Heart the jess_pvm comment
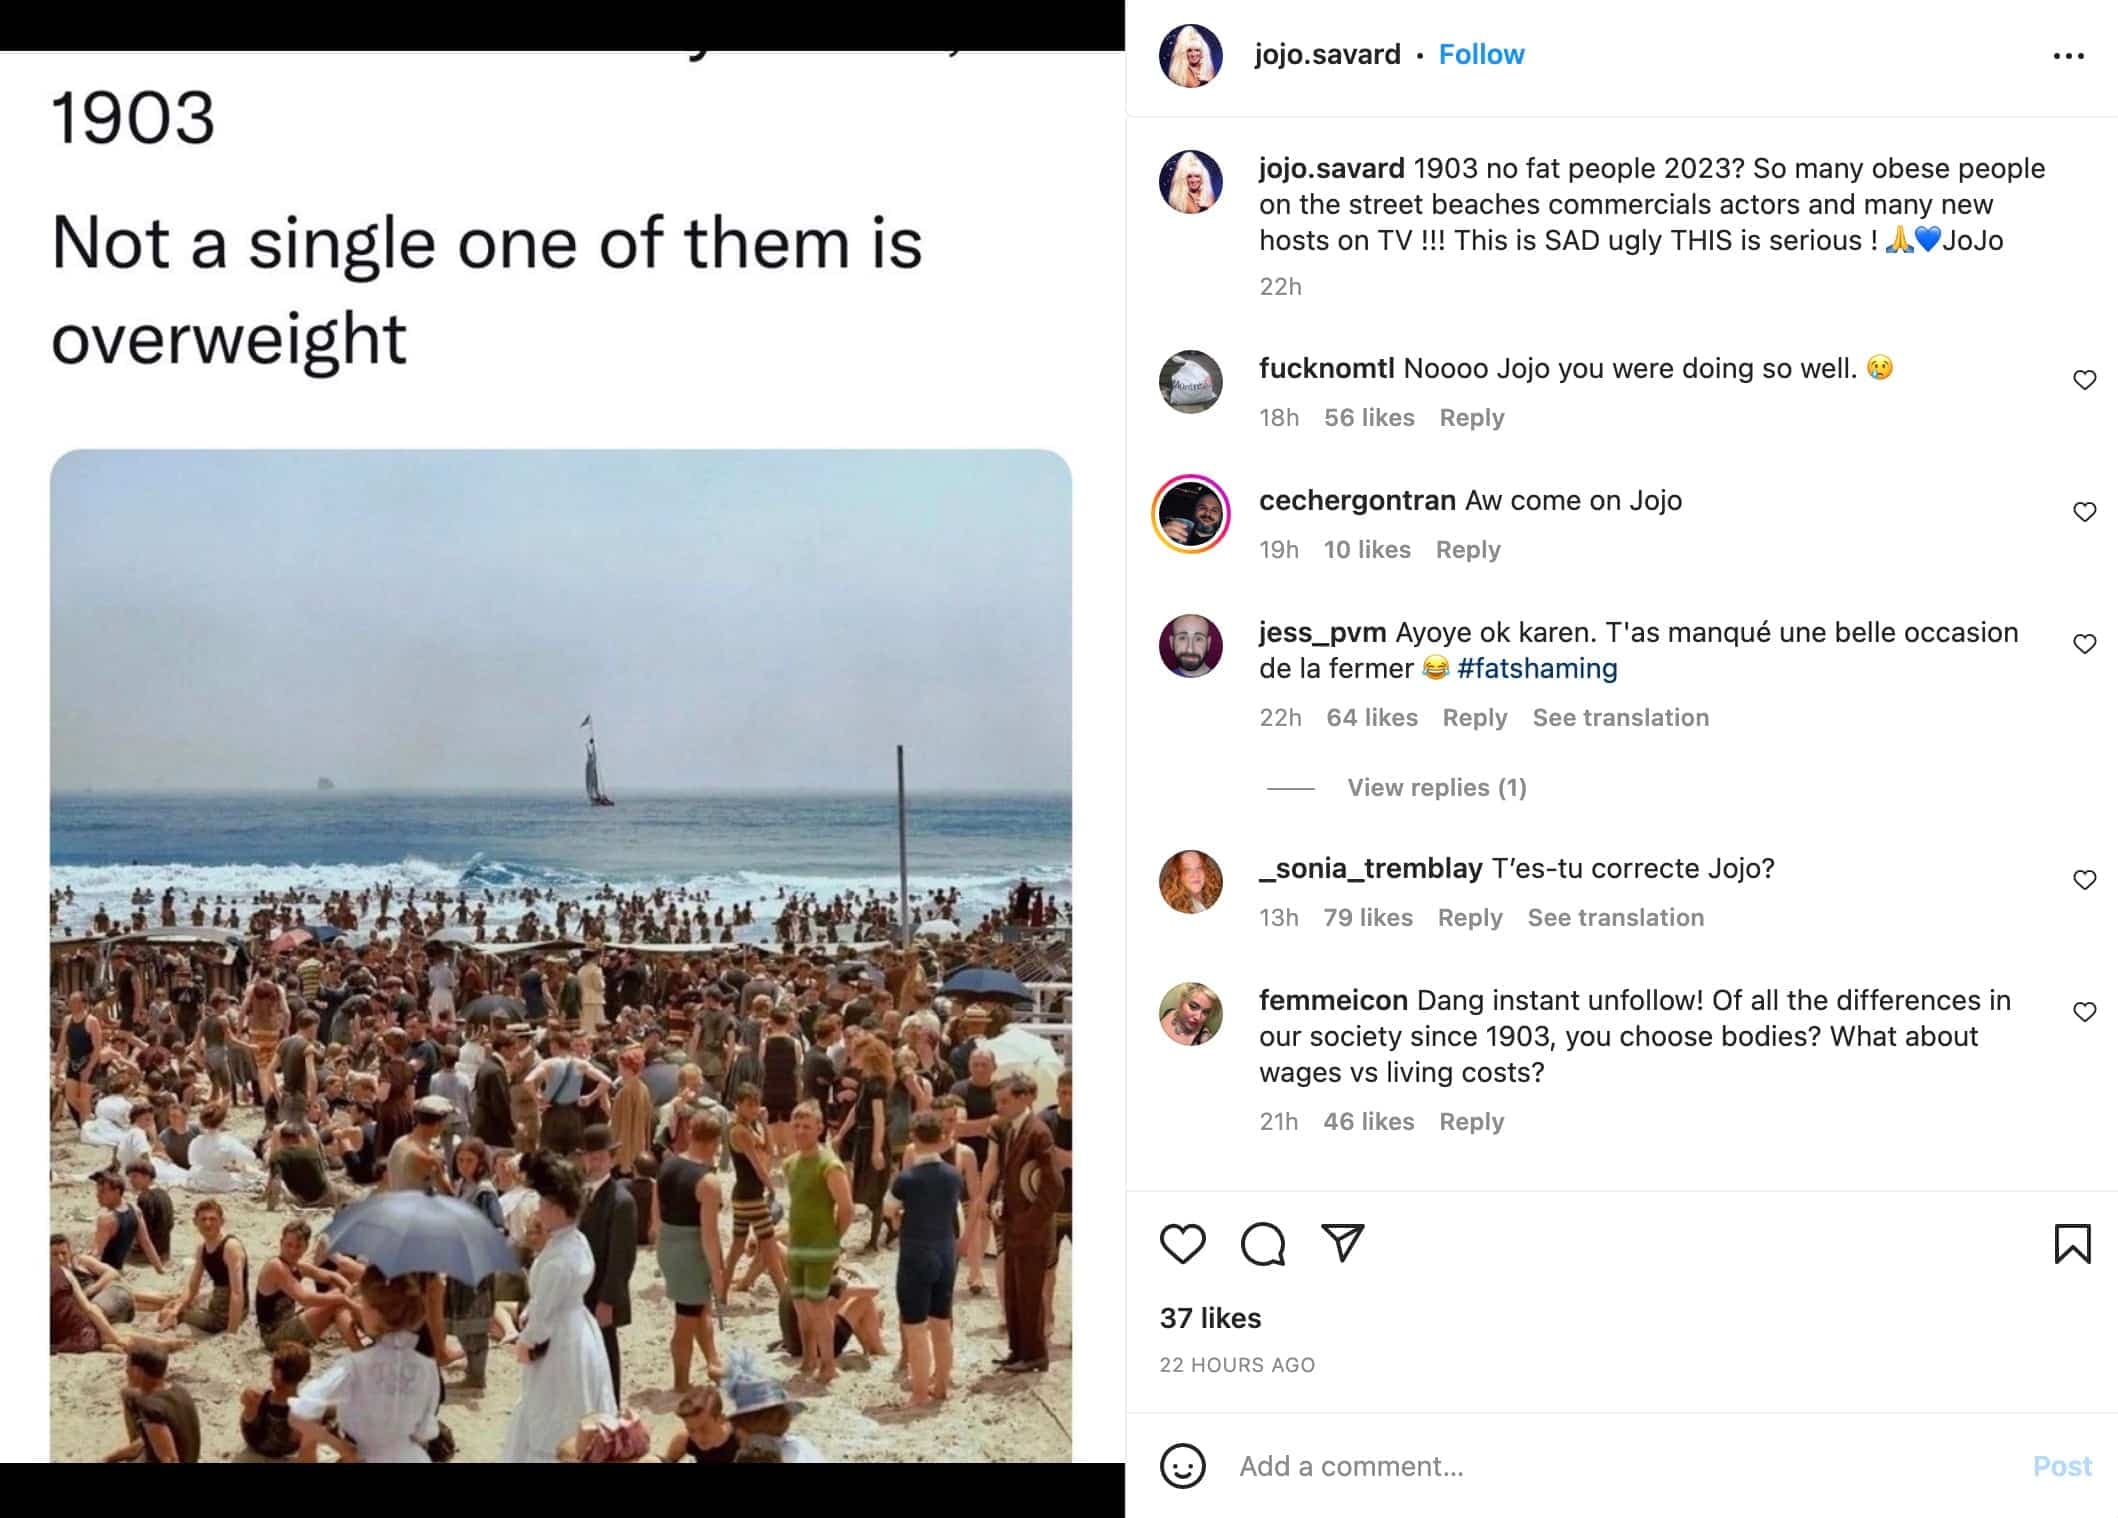The width and height of the screenshot is (2118, 1518). tap(2084, 644)
